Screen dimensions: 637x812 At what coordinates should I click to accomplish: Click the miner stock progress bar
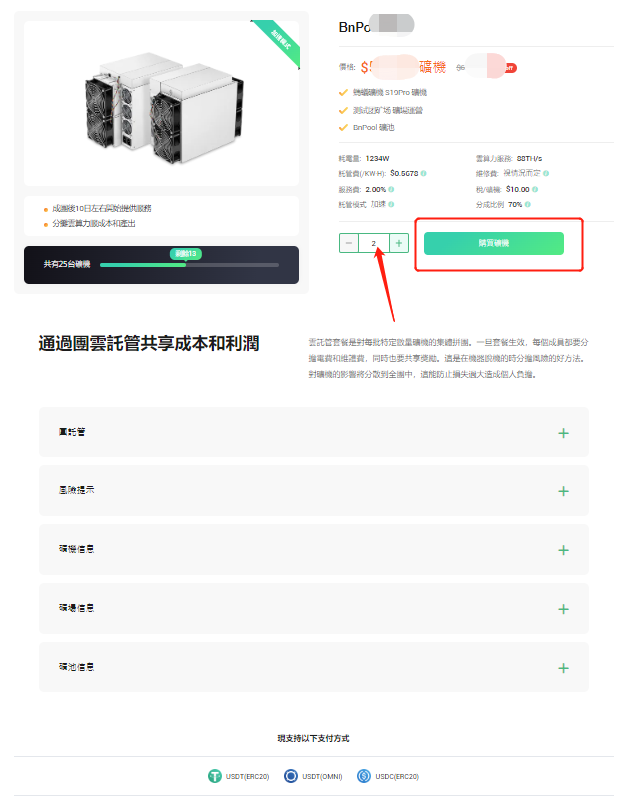tap(189, 265)
